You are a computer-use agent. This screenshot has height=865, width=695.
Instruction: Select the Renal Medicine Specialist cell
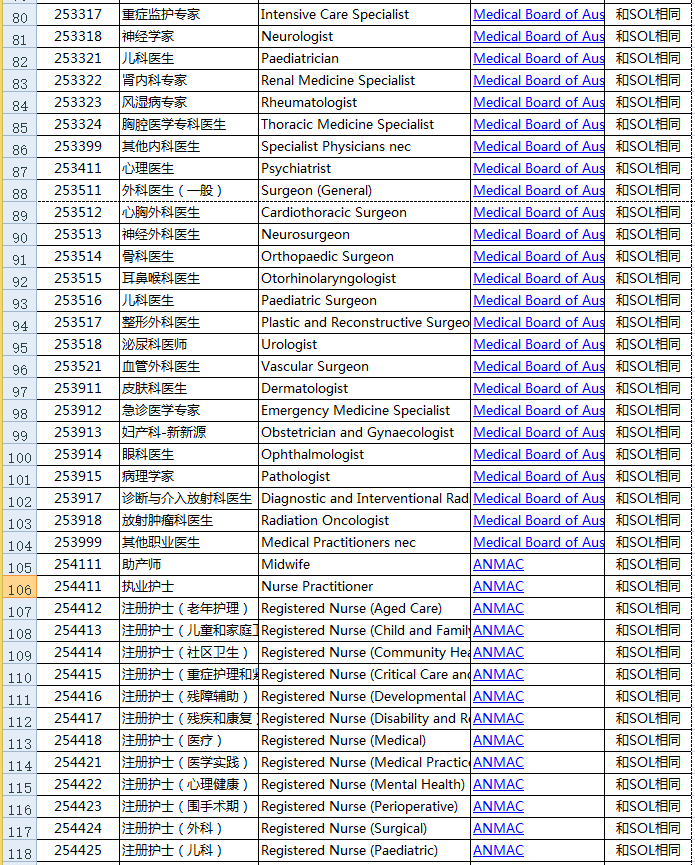(364, 81)
